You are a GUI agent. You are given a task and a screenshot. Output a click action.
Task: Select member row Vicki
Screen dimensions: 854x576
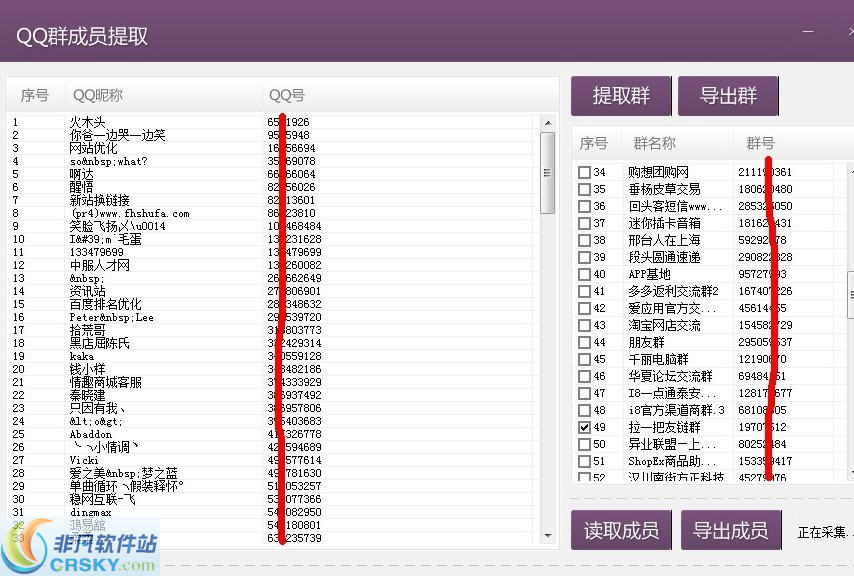point(271,461)
